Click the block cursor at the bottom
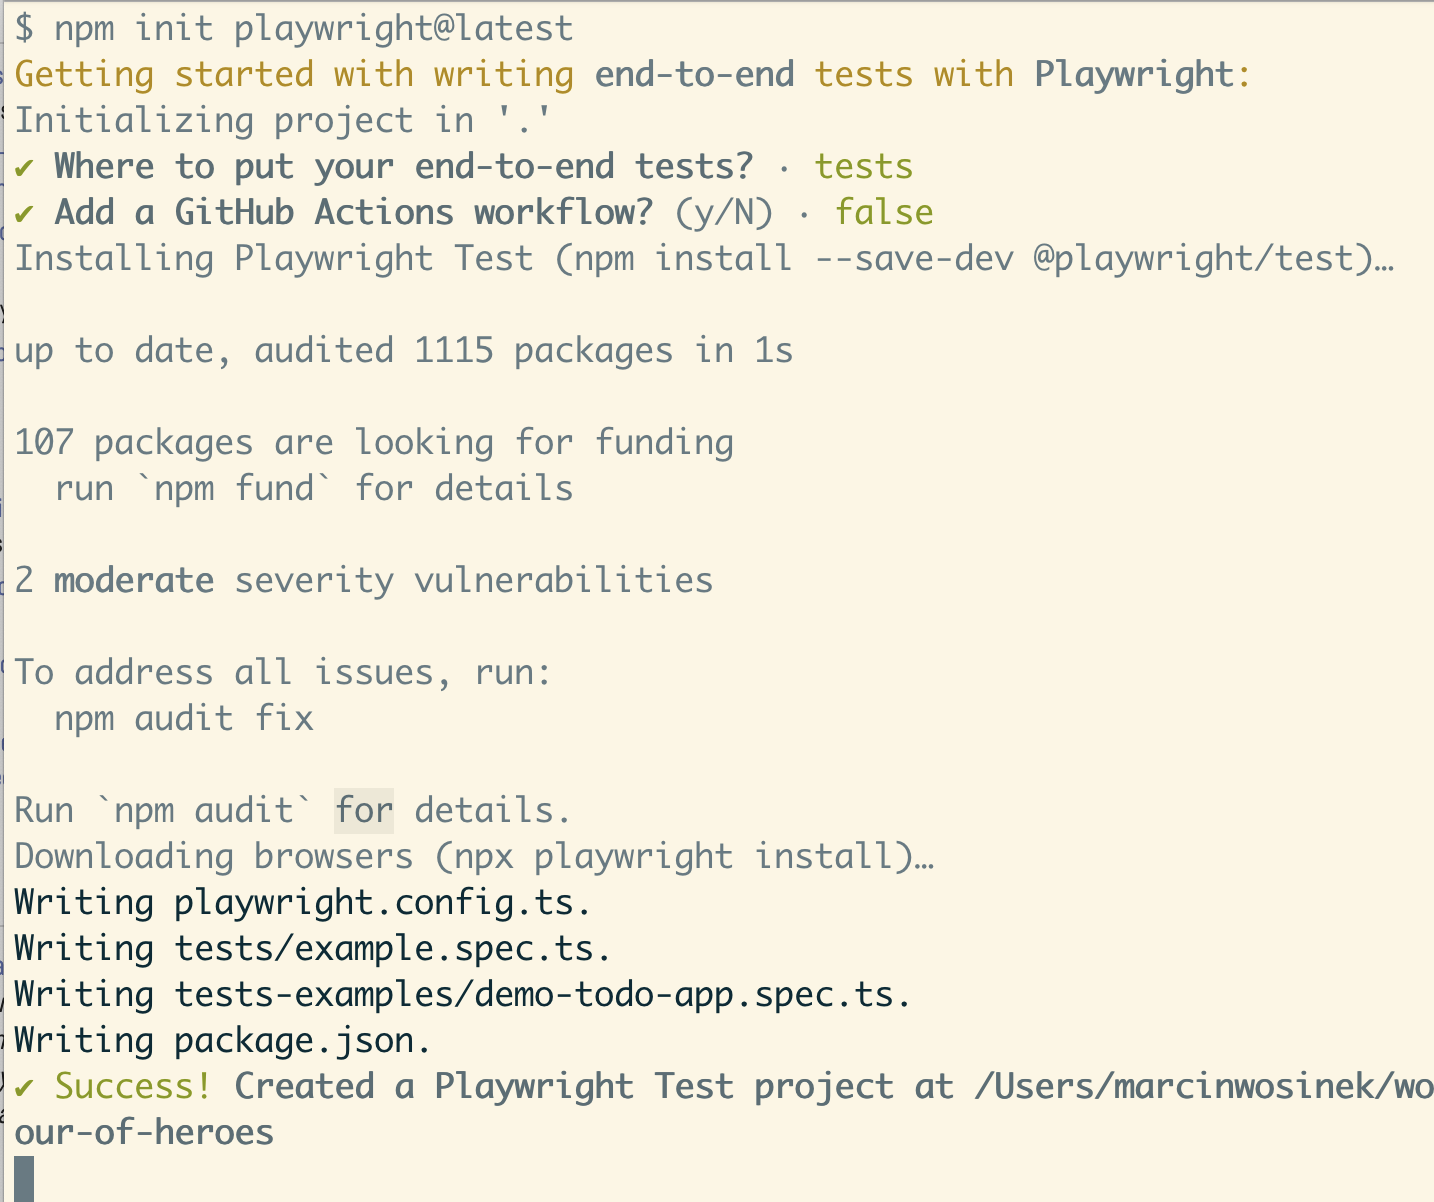The image size is (1434, 1202). pyautogui.click(x=24, y=1178)
